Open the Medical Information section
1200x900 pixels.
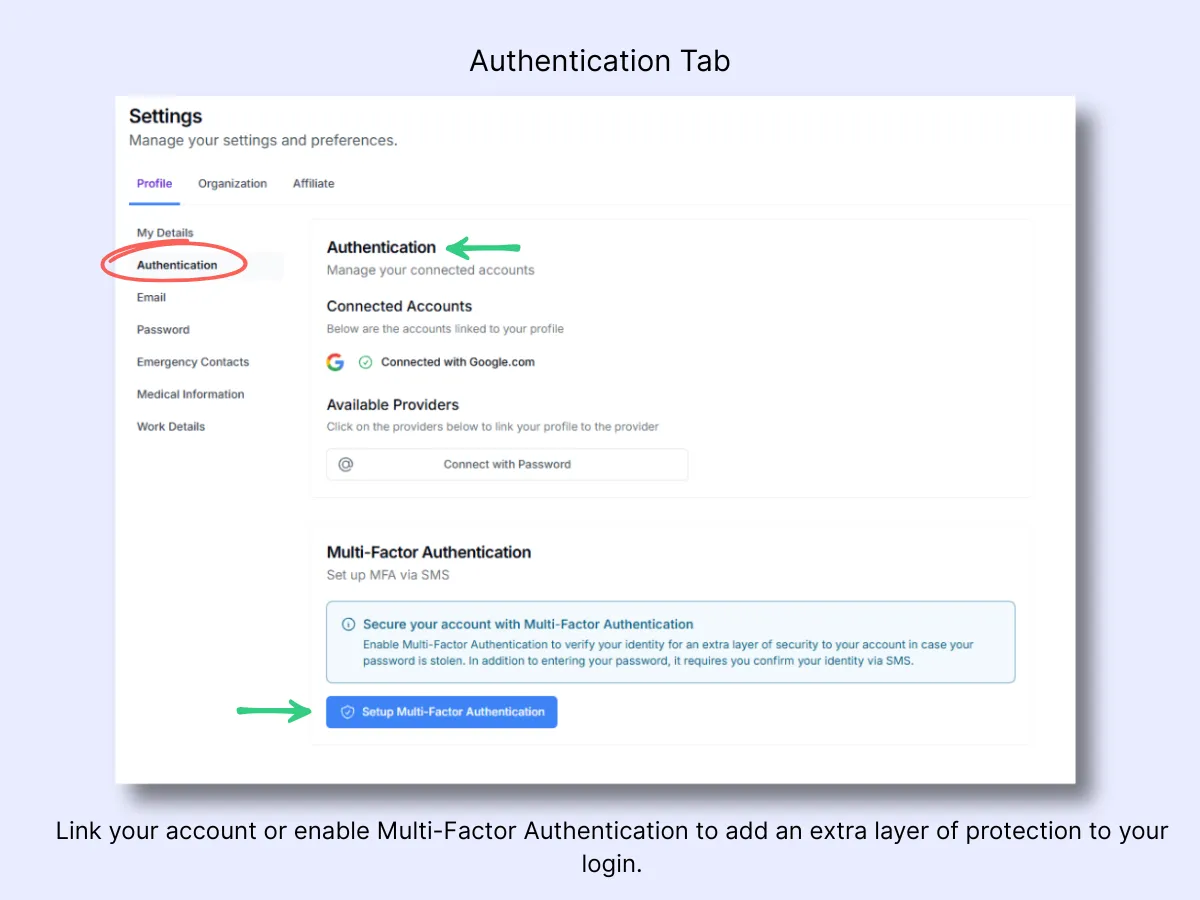pos(190,393)
